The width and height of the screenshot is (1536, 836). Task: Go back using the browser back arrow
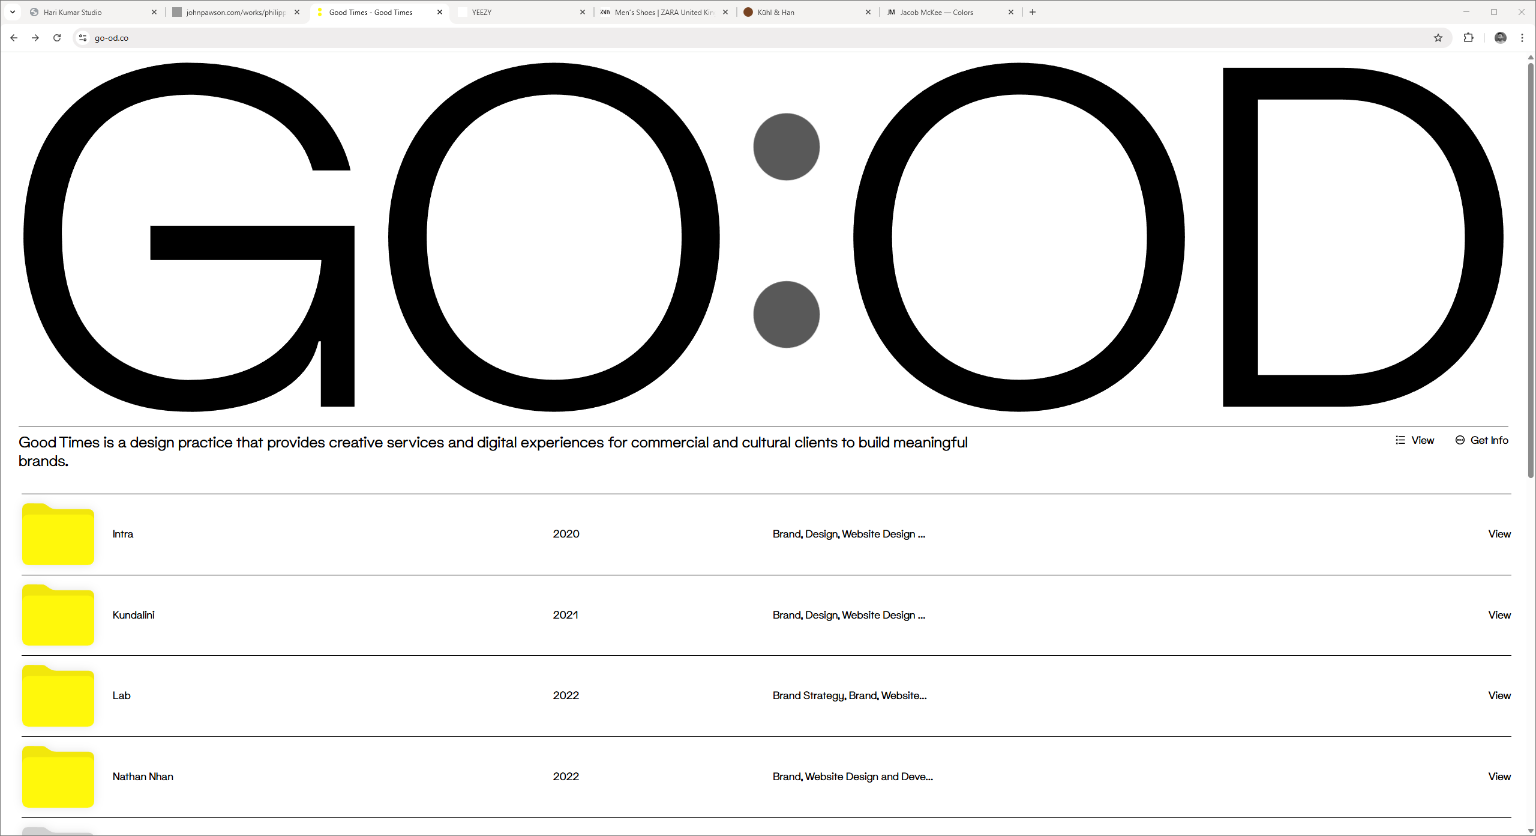coord(14,38)
